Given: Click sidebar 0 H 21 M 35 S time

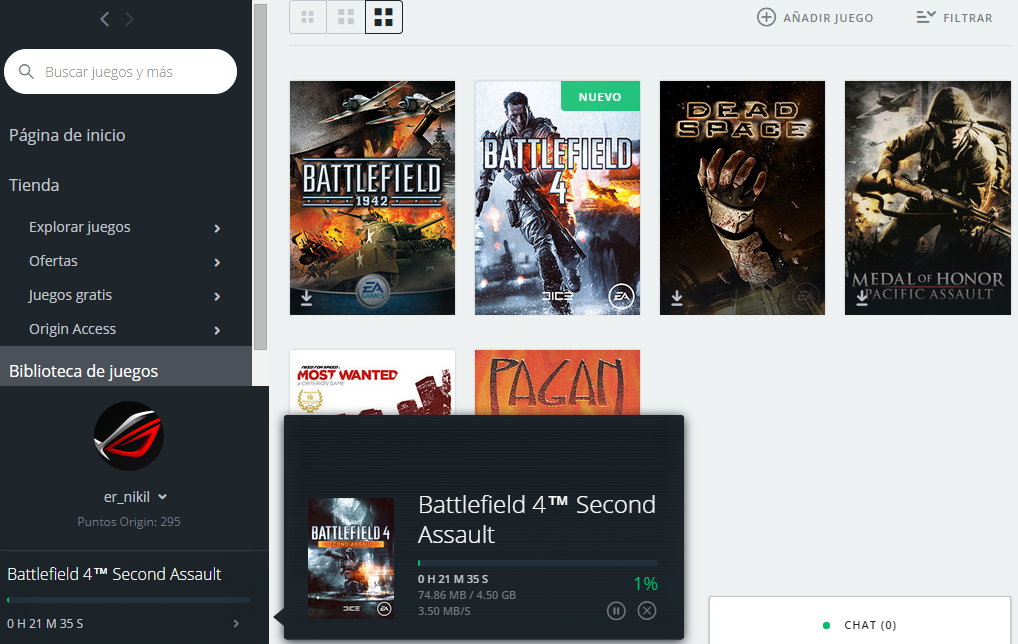Looking at the screenshot, I should tap(45, 624).
